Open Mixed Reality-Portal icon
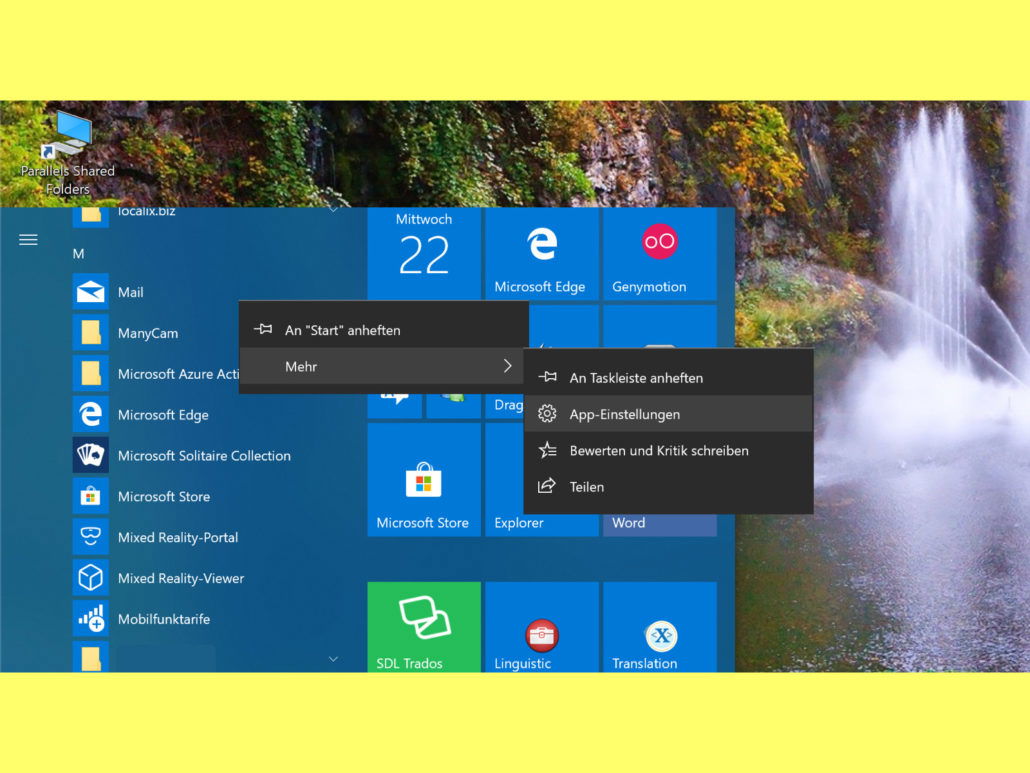Screen dimensions: 1030x773 pos(91,537)
